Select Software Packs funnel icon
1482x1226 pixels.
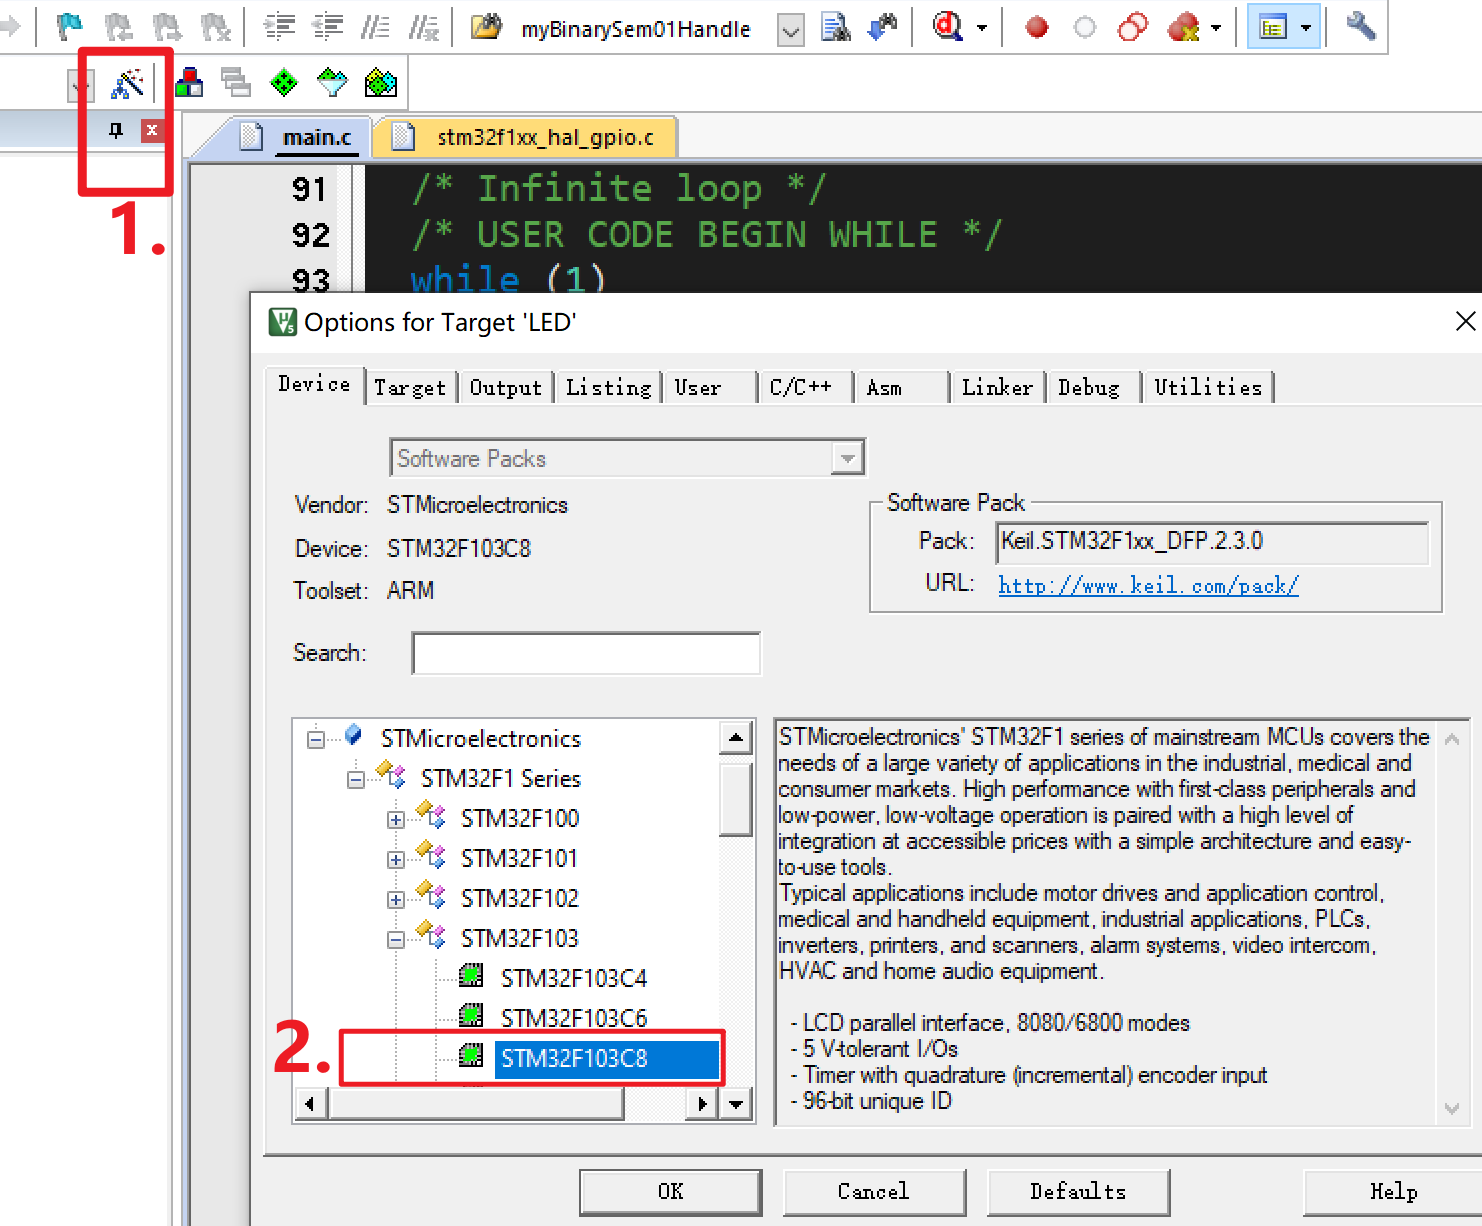point(332,82)
